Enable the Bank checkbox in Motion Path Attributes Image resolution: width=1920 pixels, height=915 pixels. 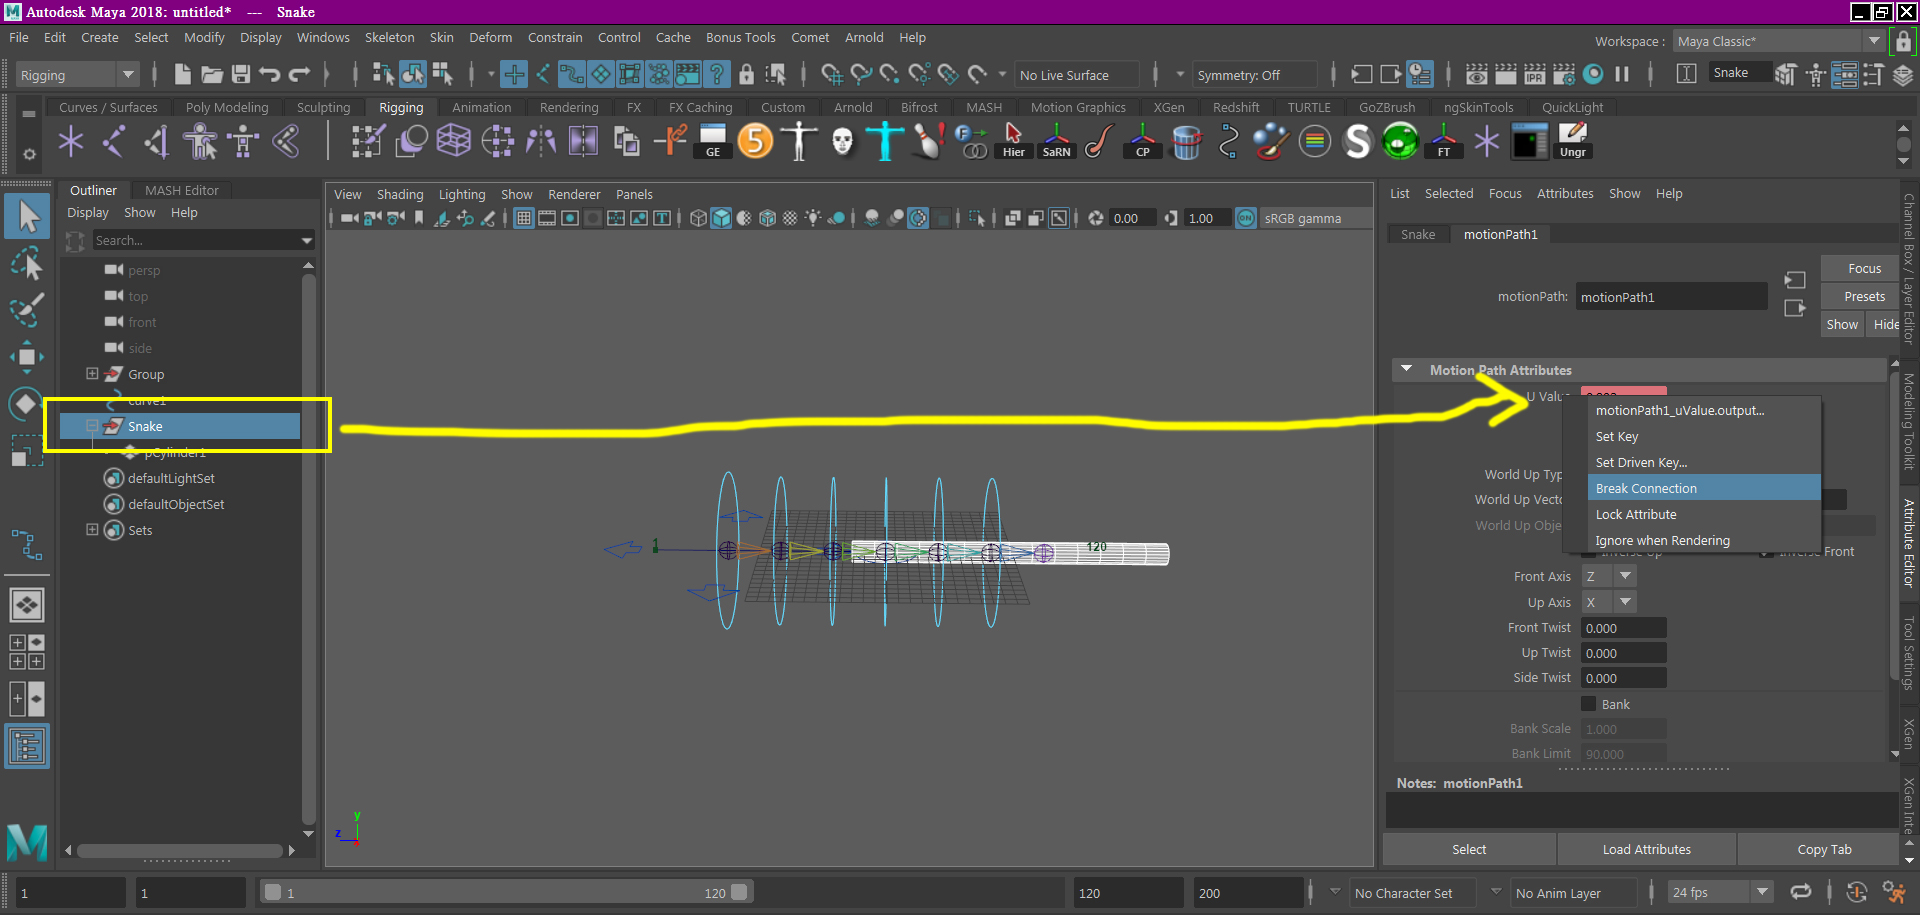(x=1587, y=704)
